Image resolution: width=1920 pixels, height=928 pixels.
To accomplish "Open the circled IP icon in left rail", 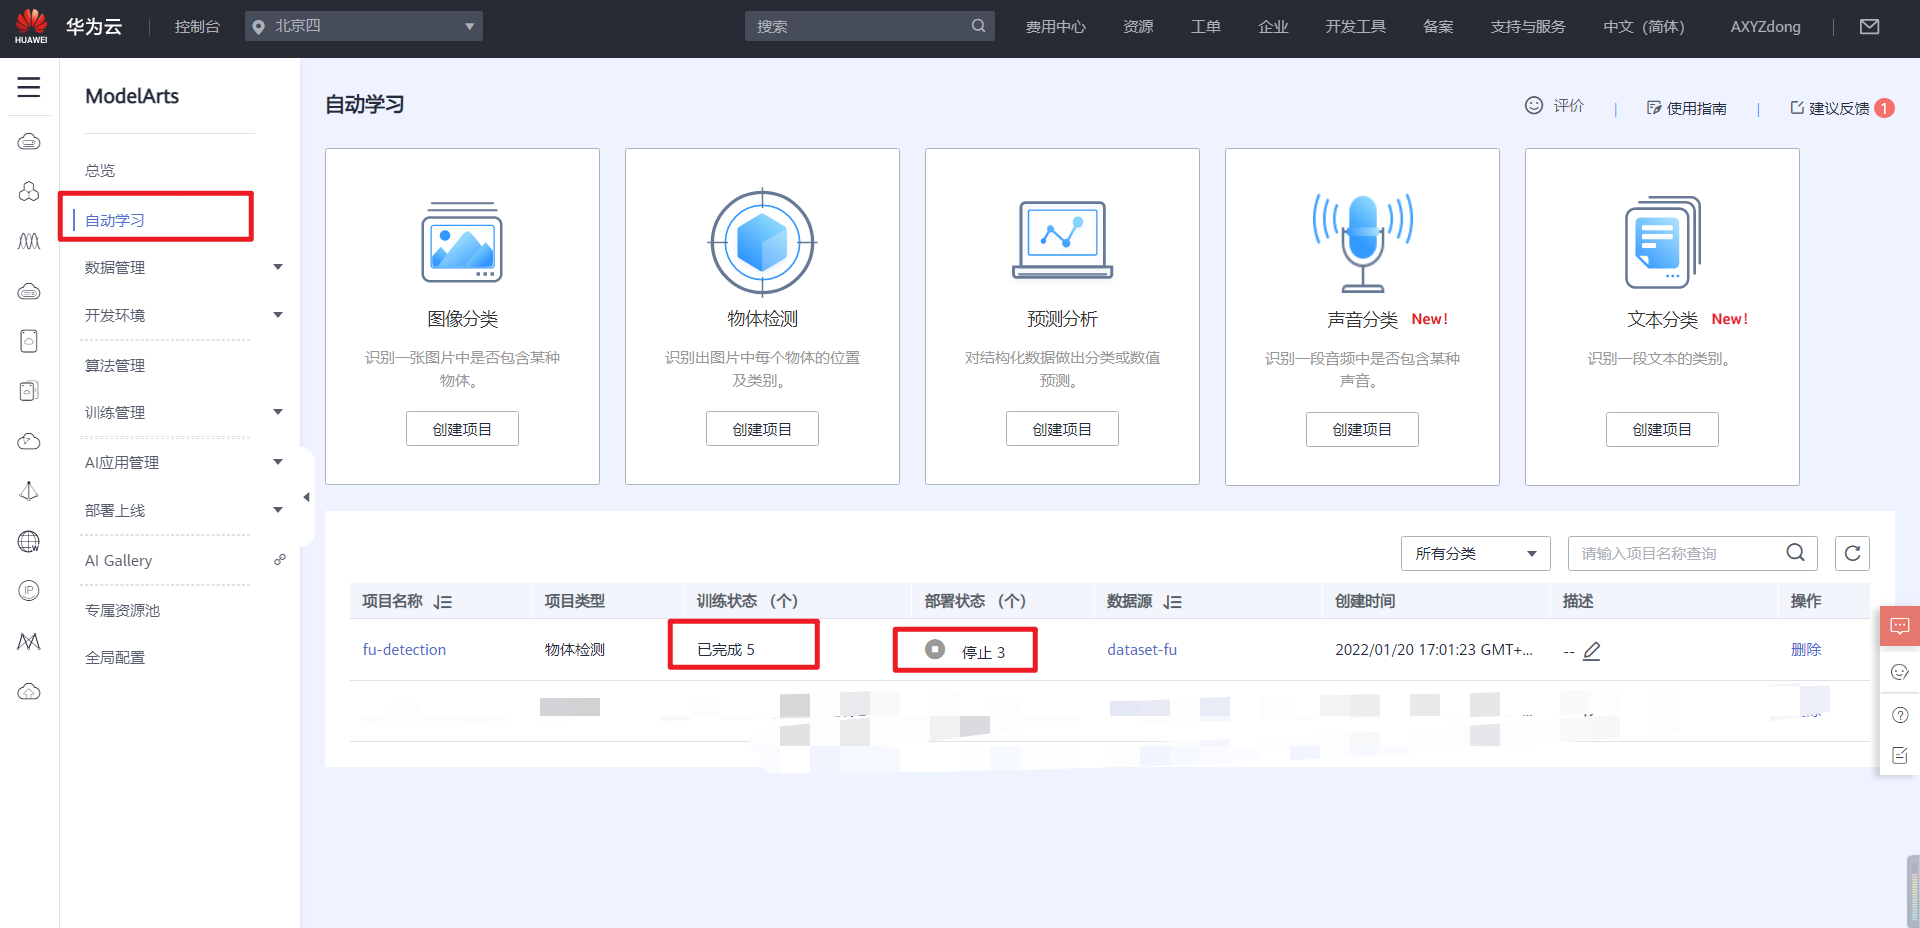I will (29, 591).
